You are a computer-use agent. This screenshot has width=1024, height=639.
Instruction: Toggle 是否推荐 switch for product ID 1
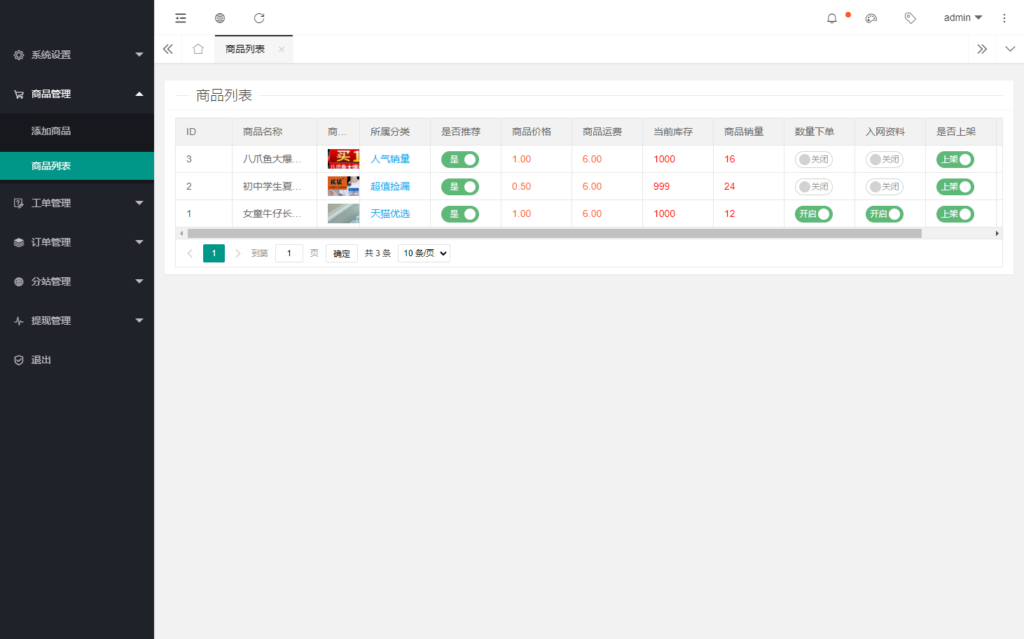tap(460, 214)
